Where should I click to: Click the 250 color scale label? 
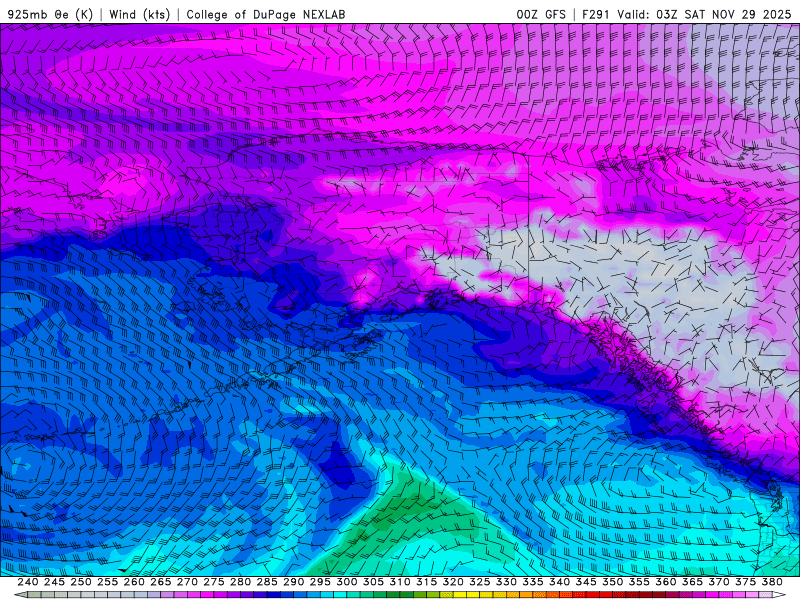click(81, 582)
